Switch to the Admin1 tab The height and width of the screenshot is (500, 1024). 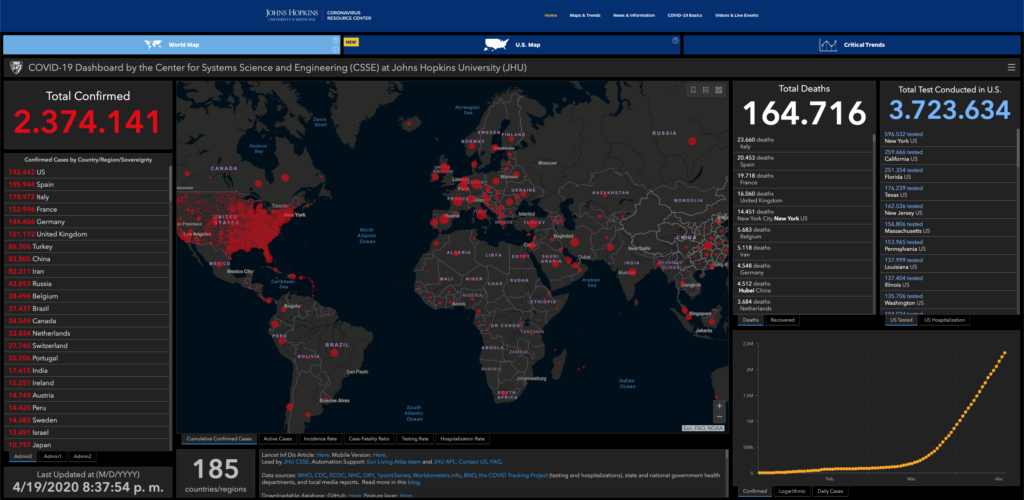52,456
